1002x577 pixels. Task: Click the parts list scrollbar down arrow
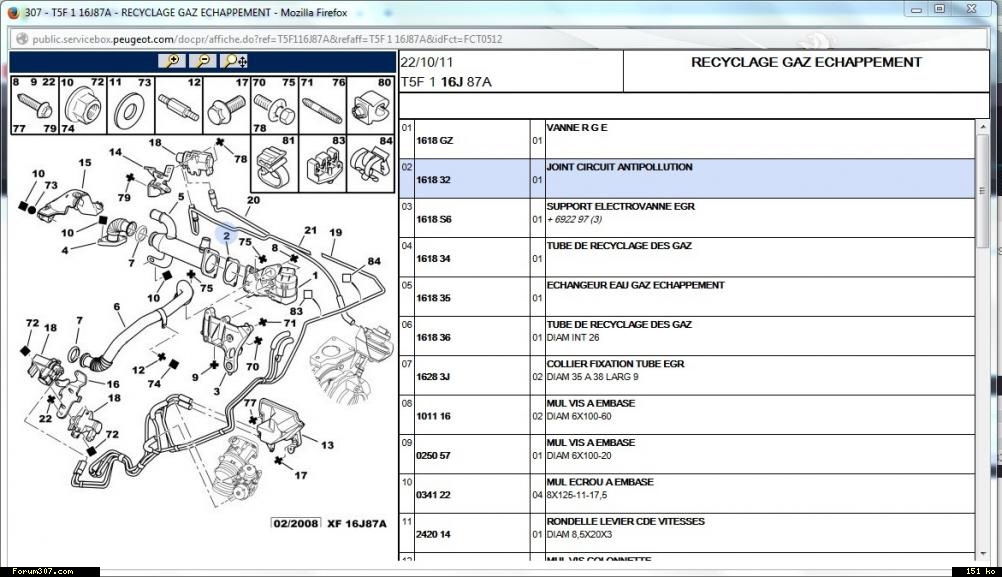(x=982, y=553)
